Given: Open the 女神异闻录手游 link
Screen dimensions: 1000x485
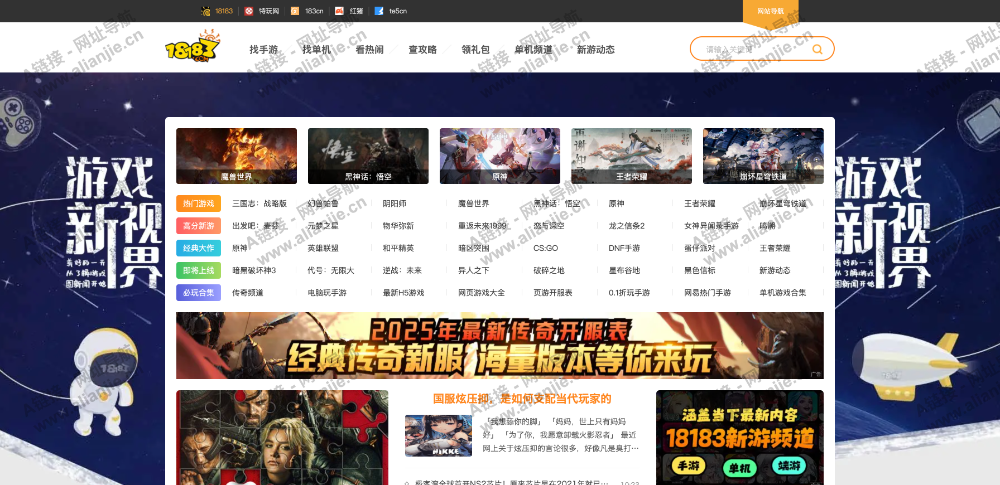Looking at the screenshot, I should click(x=711, y=226).
